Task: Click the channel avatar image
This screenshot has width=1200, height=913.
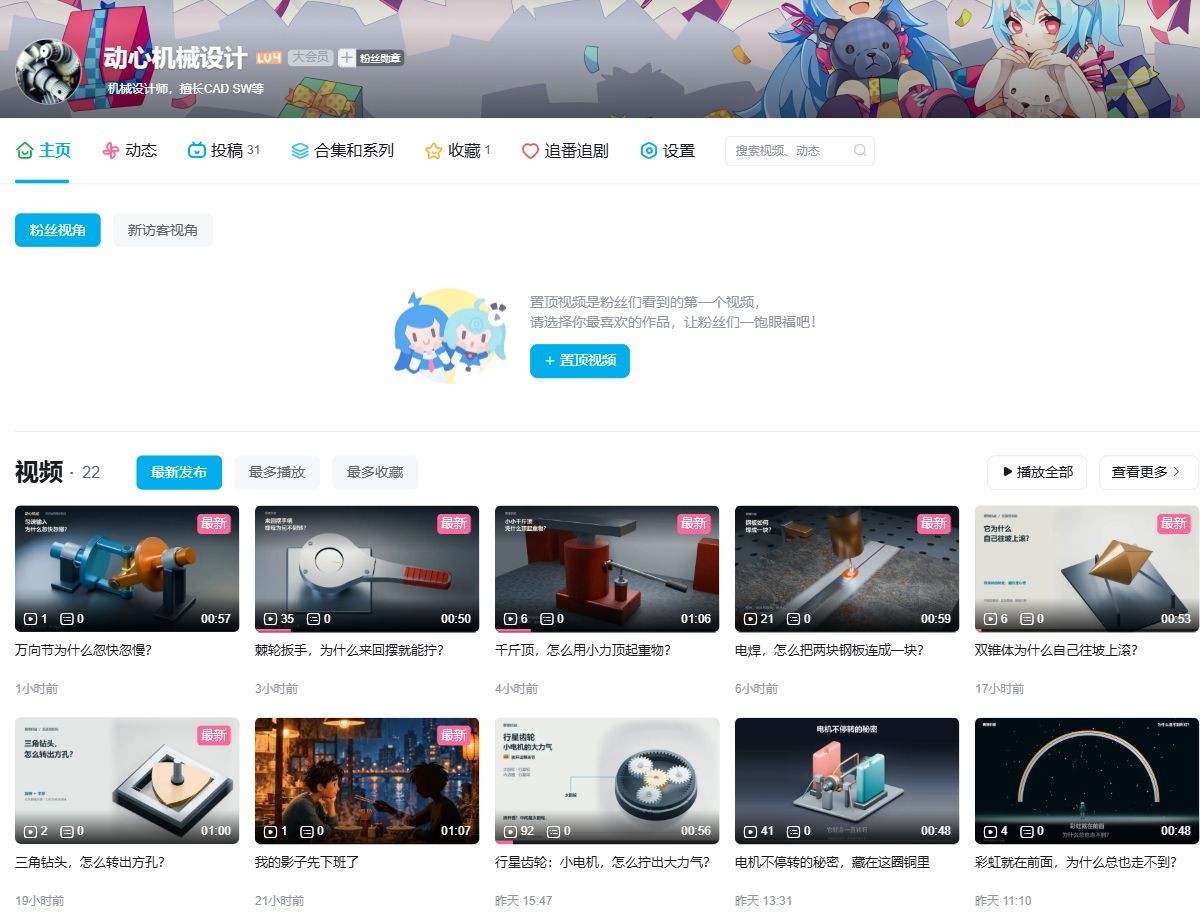Action: (48, 73)
